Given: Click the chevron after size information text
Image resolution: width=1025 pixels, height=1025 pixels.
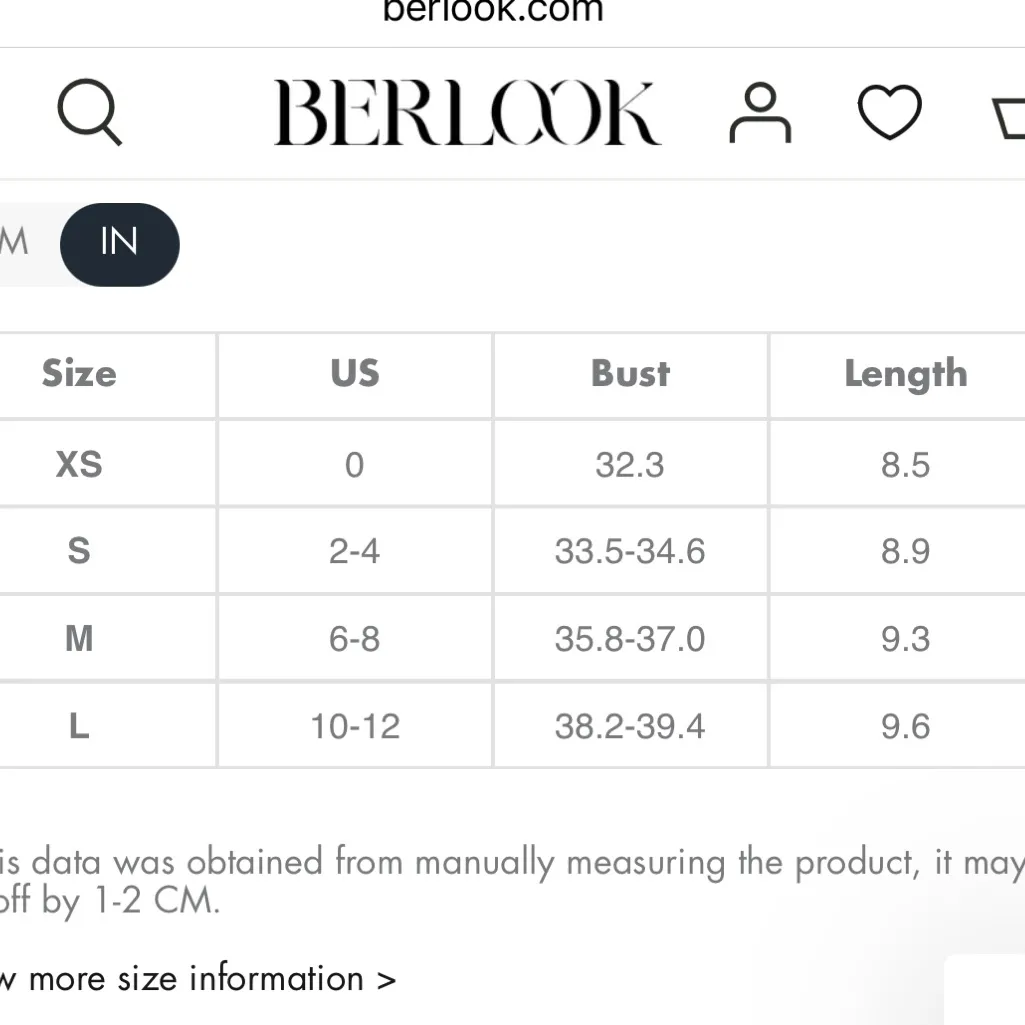Looking at the screenshot, I should (x=387, y=978).
